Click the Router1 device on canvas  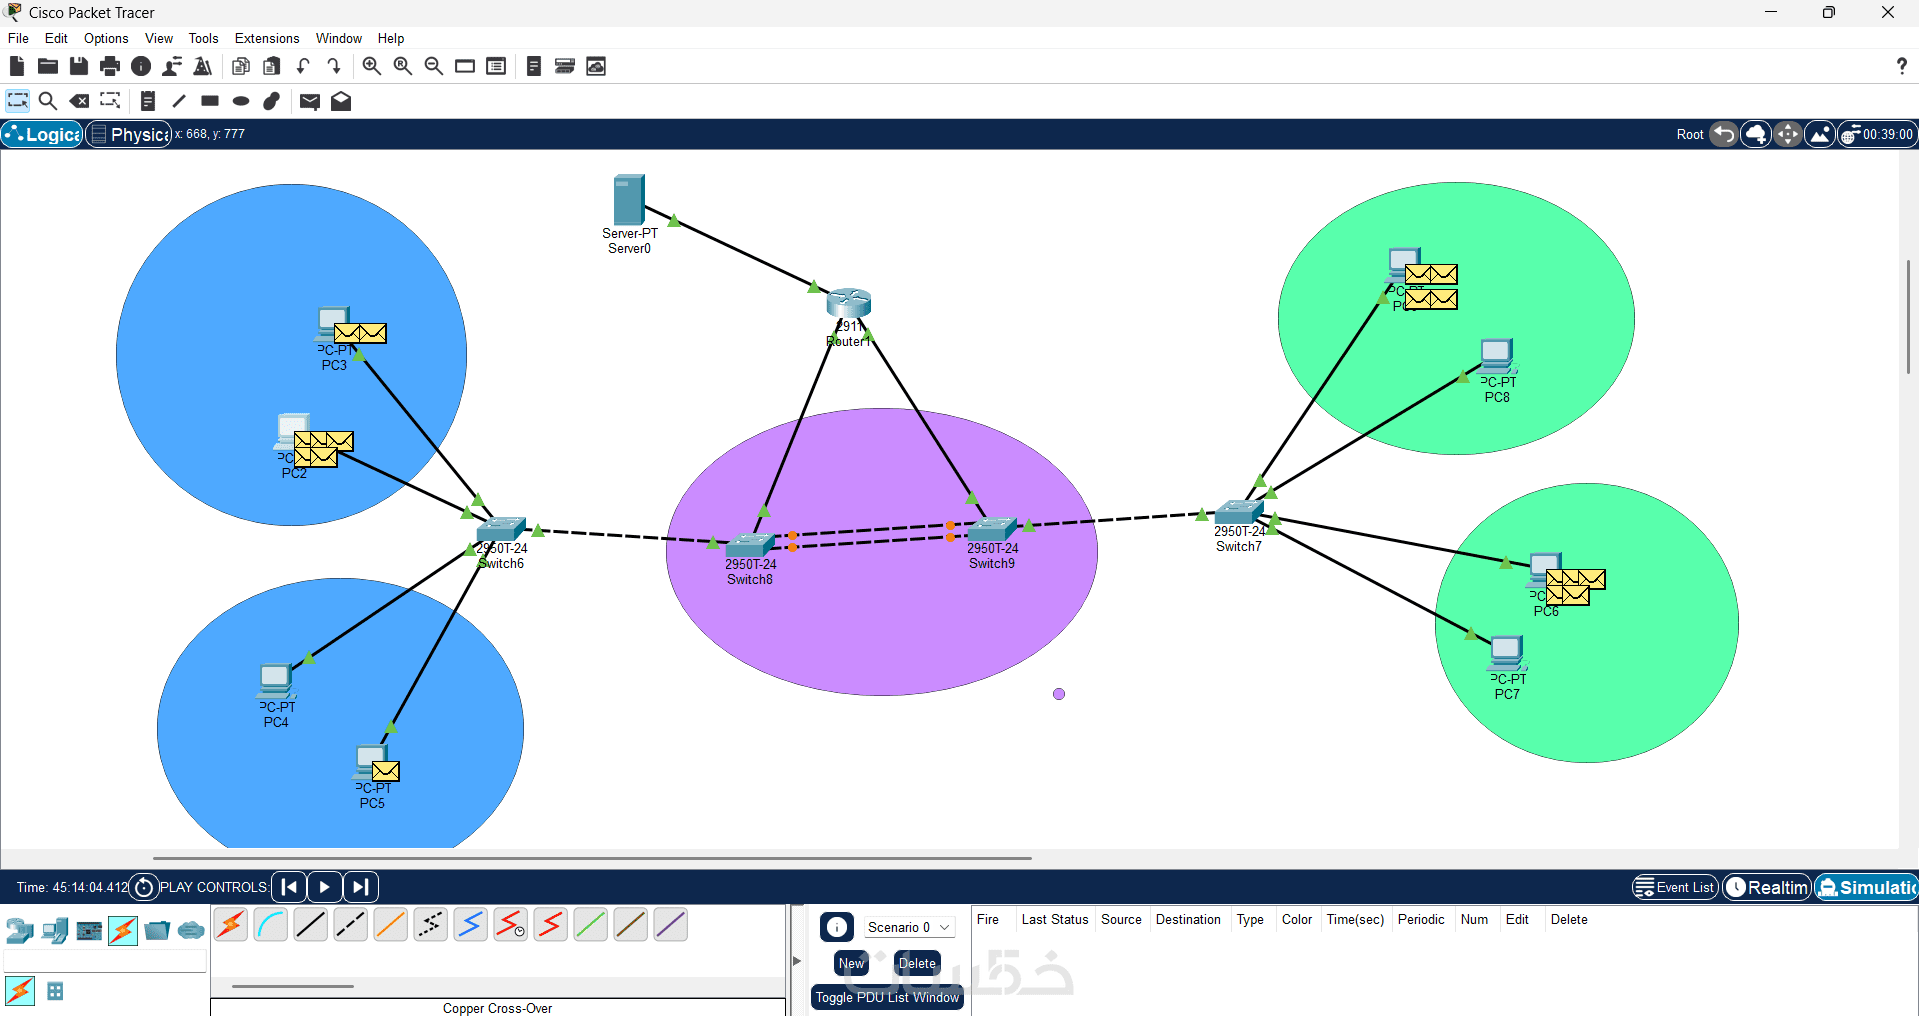click(849, 303)
